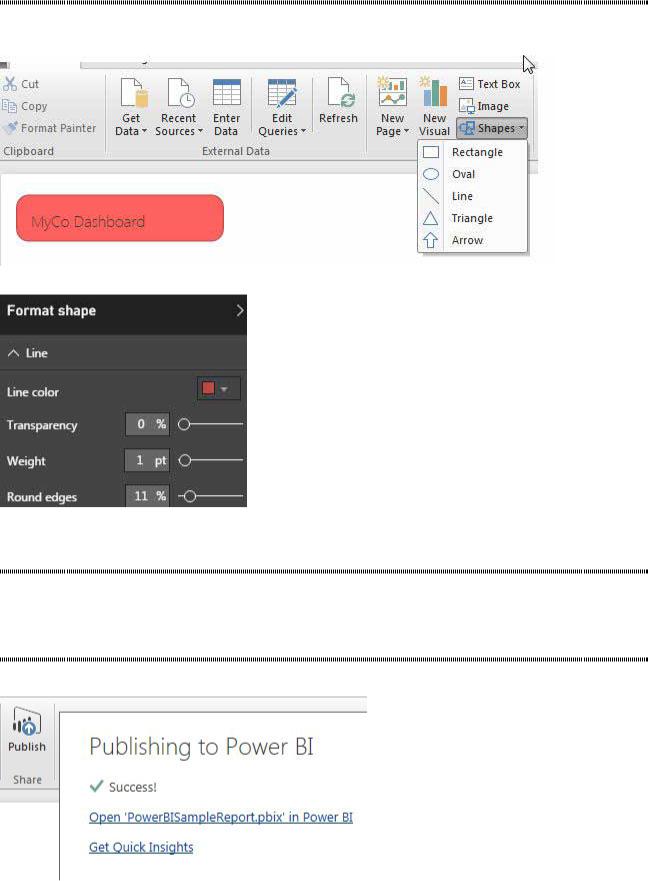
Task: Click the Weight slider handle
Action: coord(184,460)
